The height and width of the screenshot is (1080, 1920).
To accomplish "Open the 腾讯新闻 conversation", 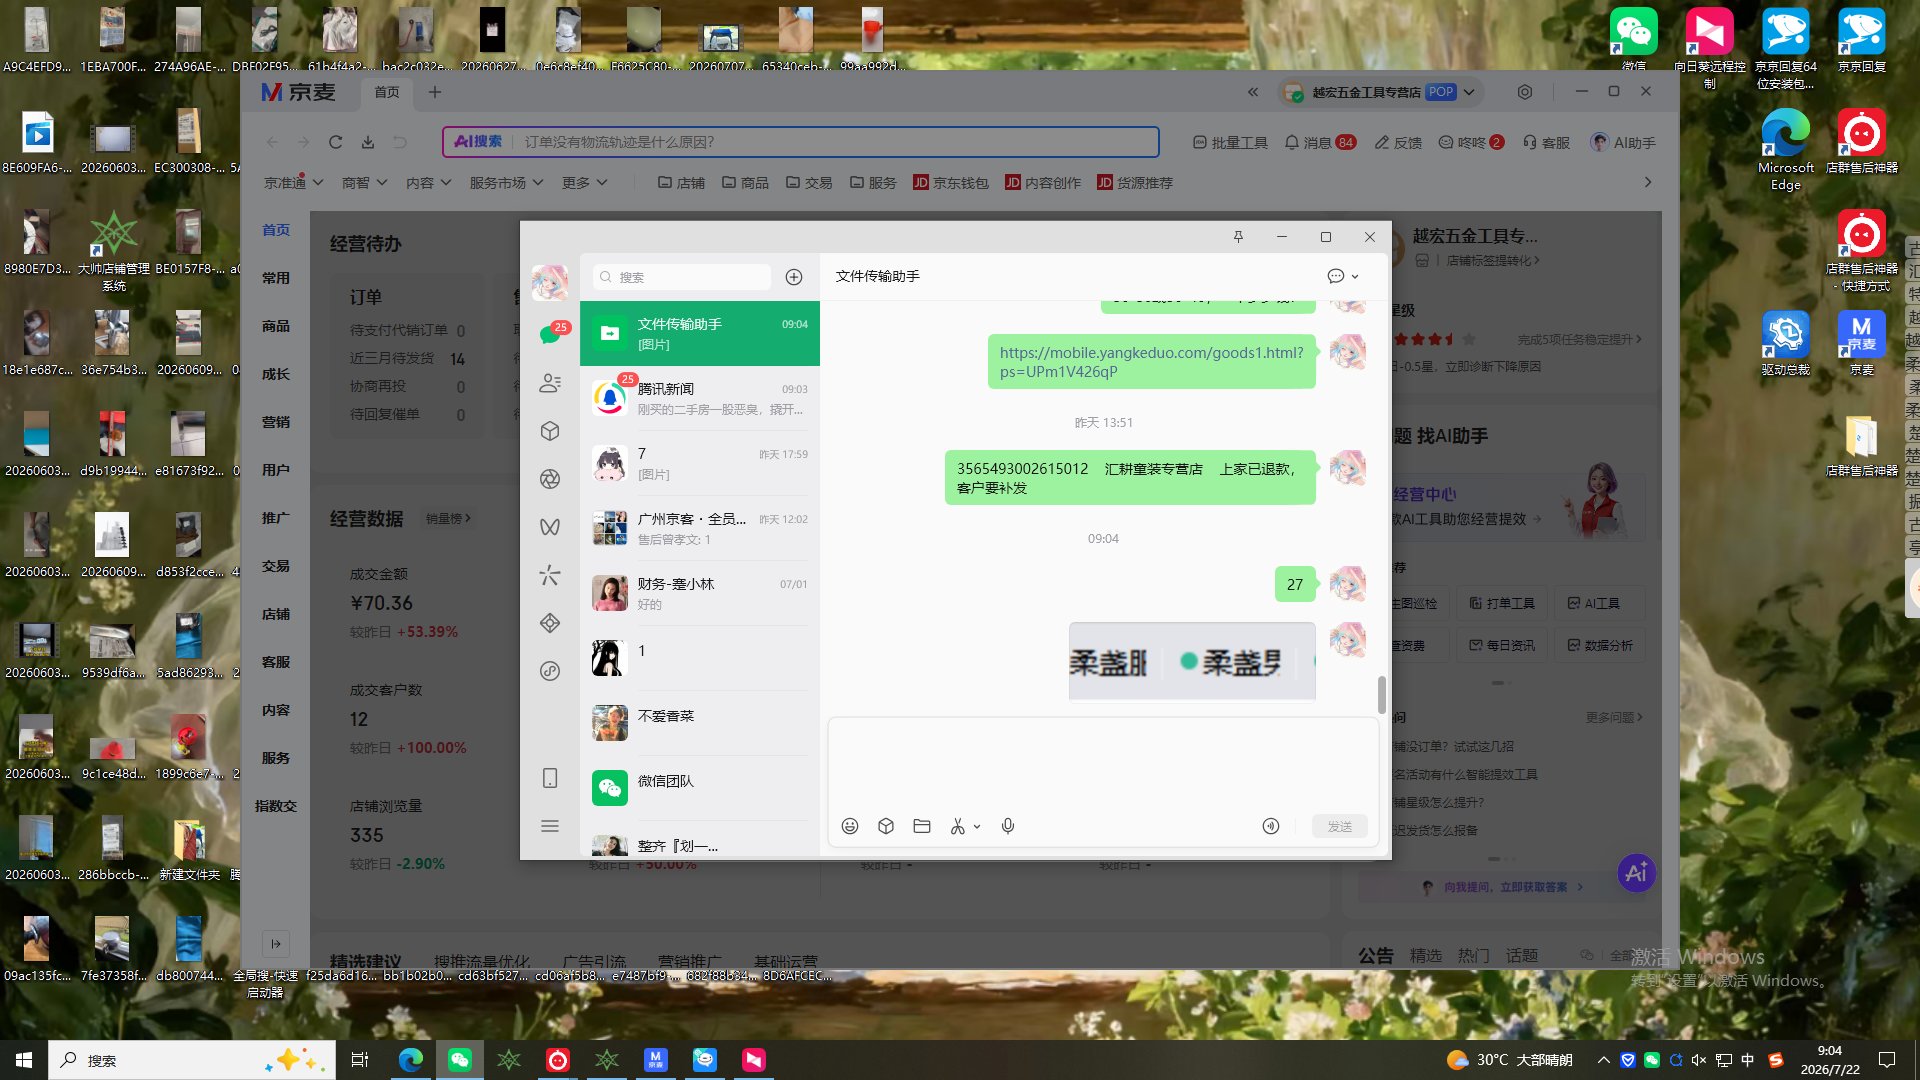I will [700, 398].
